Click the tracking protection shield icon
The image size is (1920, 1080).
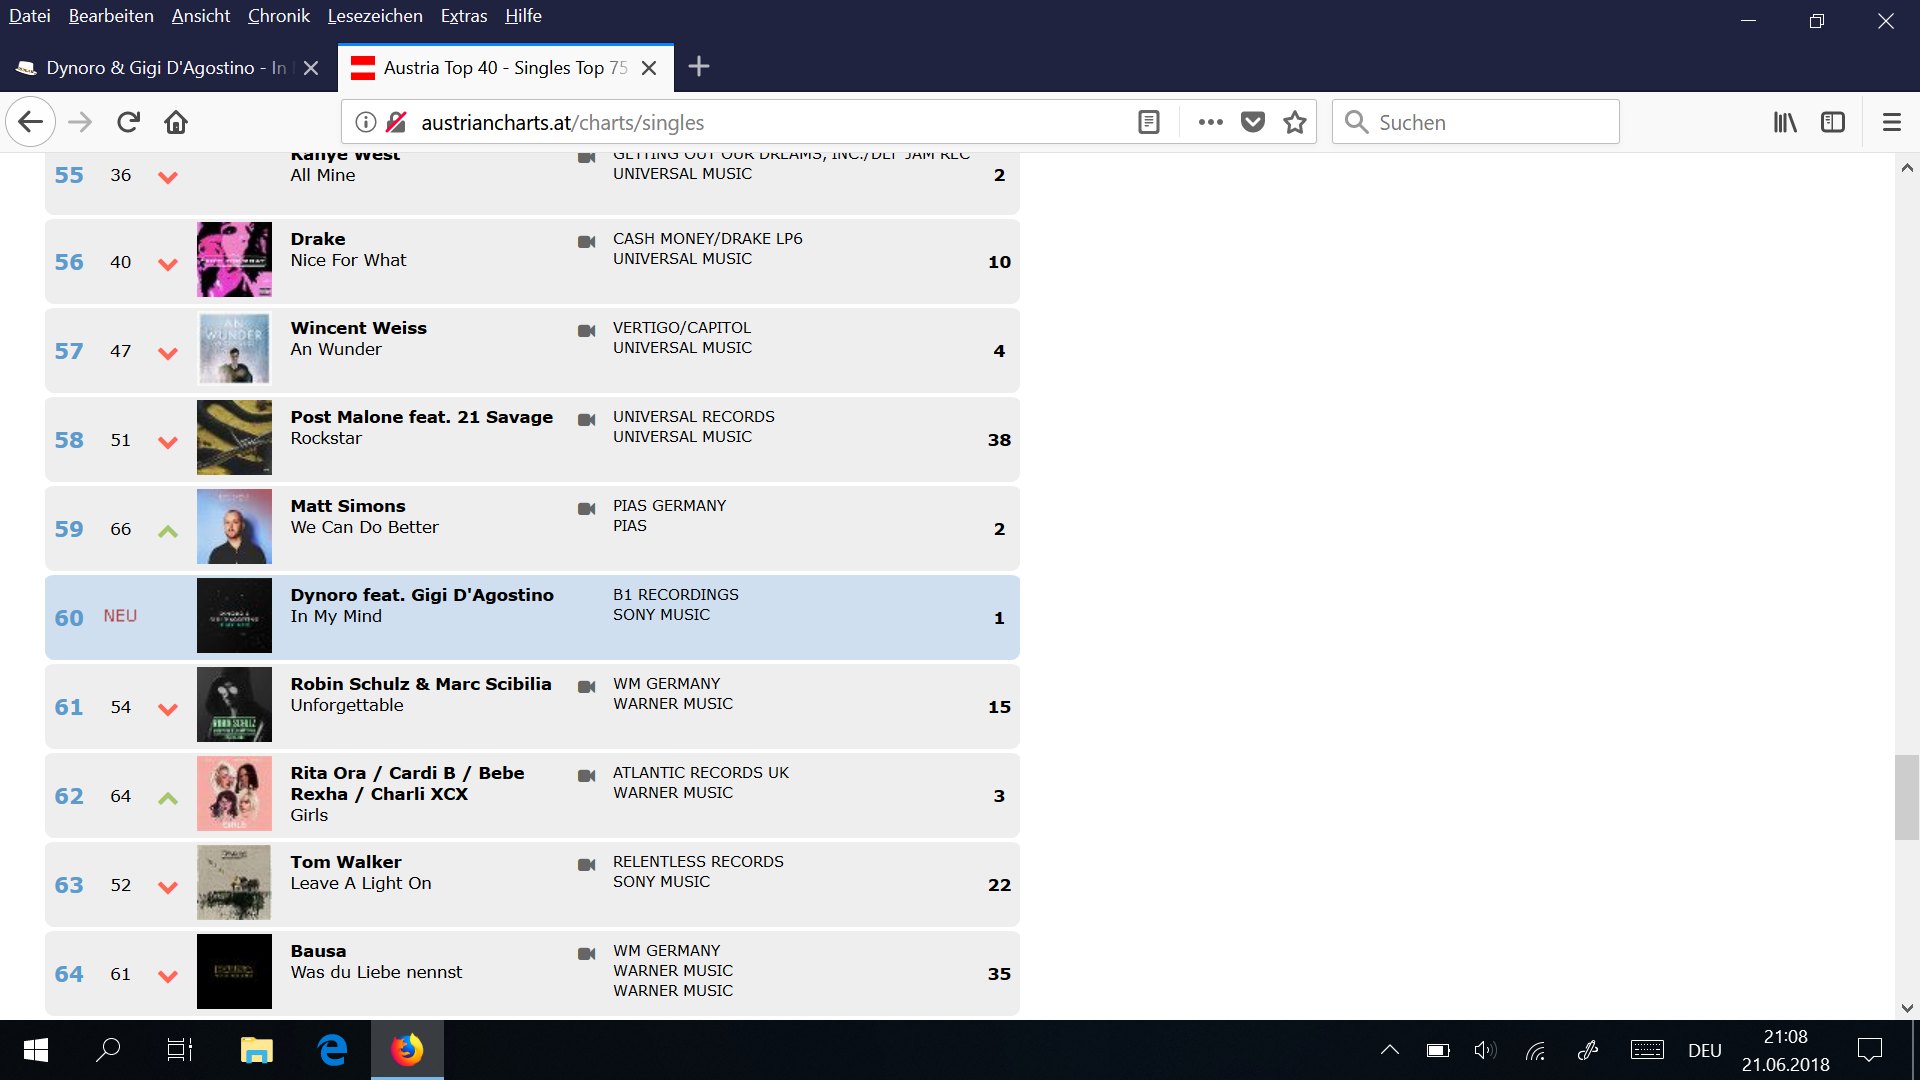tap(396, 122)
